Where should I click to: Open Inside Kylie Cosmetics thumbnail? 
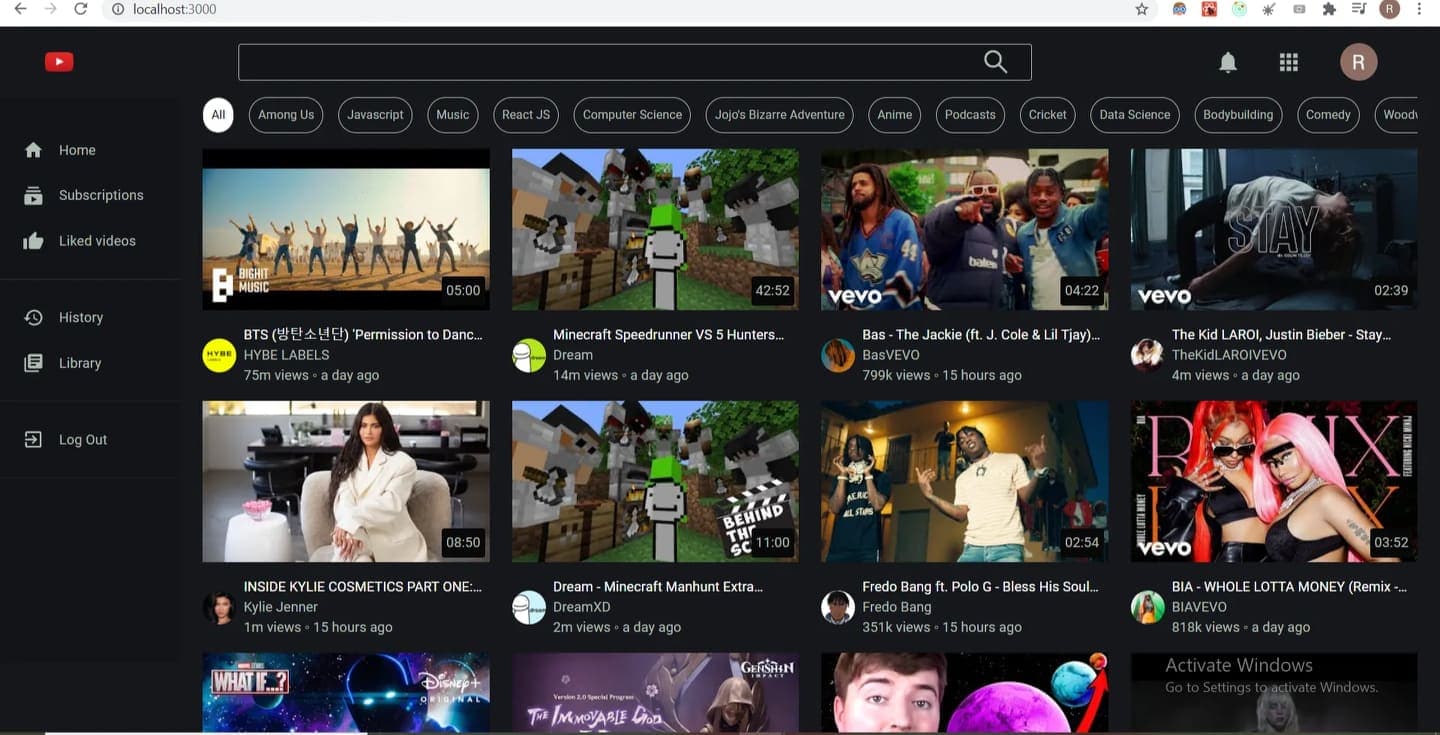coord(346,482)
